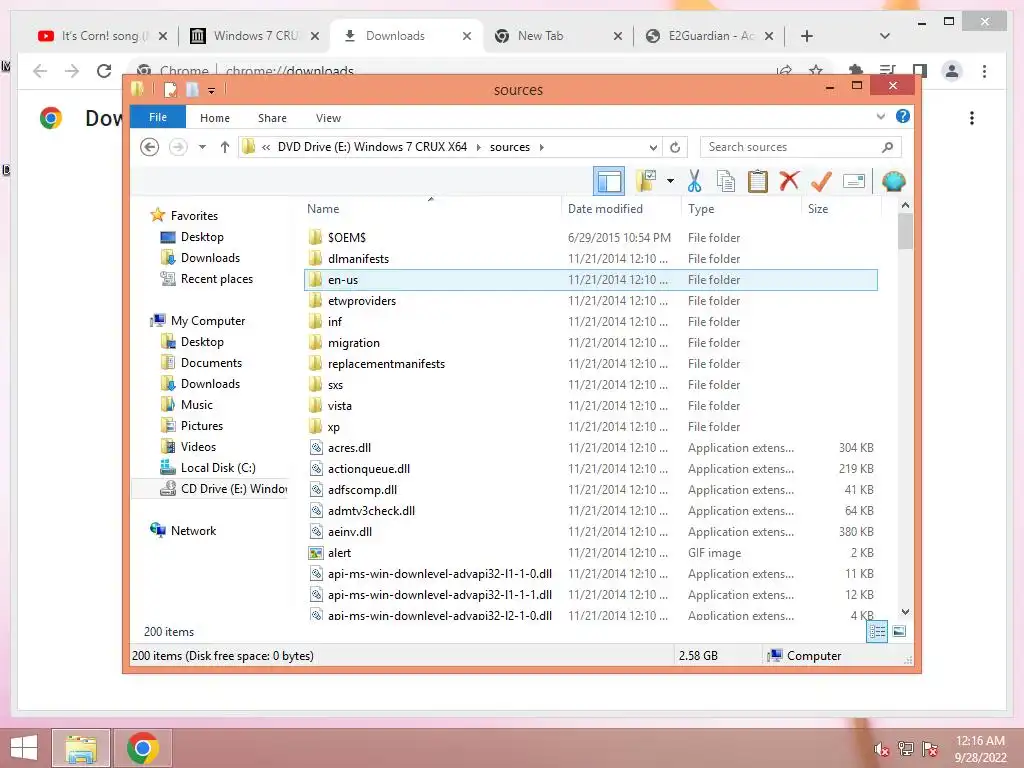This screenshot has width=1024, height=768.
Task: Click DVD Drive (E:) Windows 7 CRUX X64 breadcrumb
Action: pos(372,147)
